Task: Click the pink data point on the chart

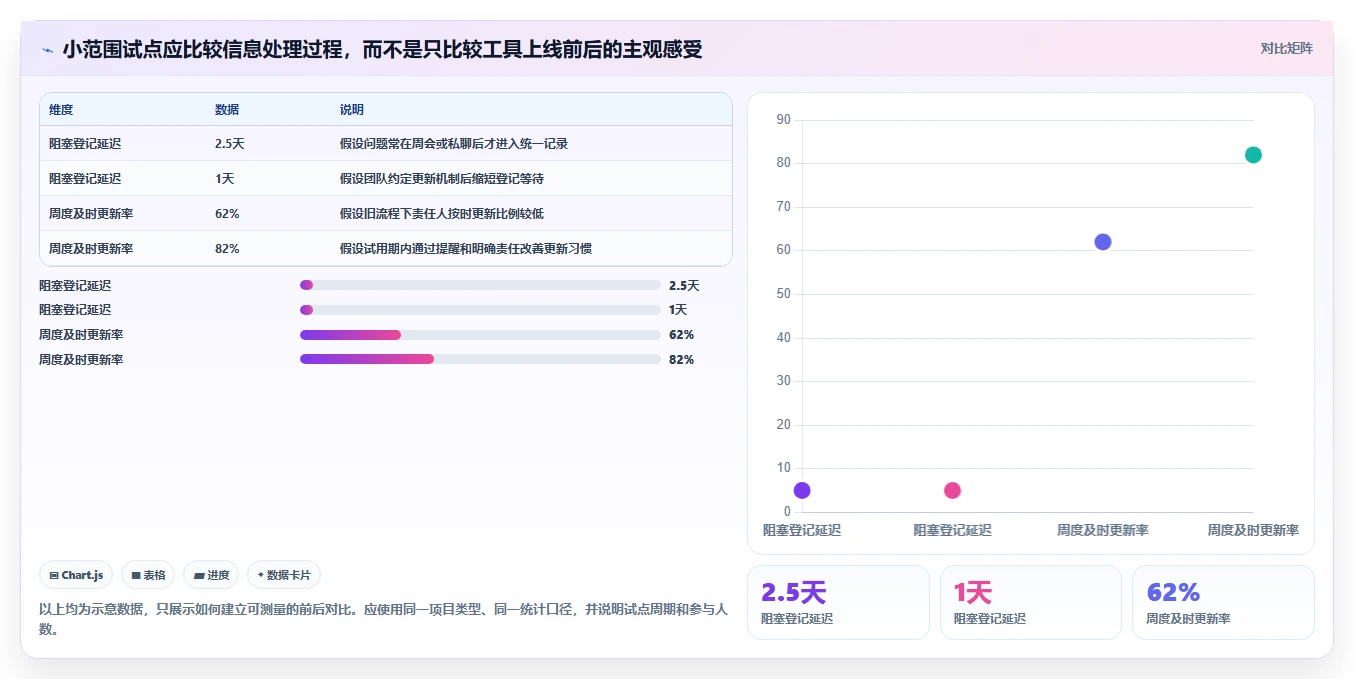Action: pos(952,490)
